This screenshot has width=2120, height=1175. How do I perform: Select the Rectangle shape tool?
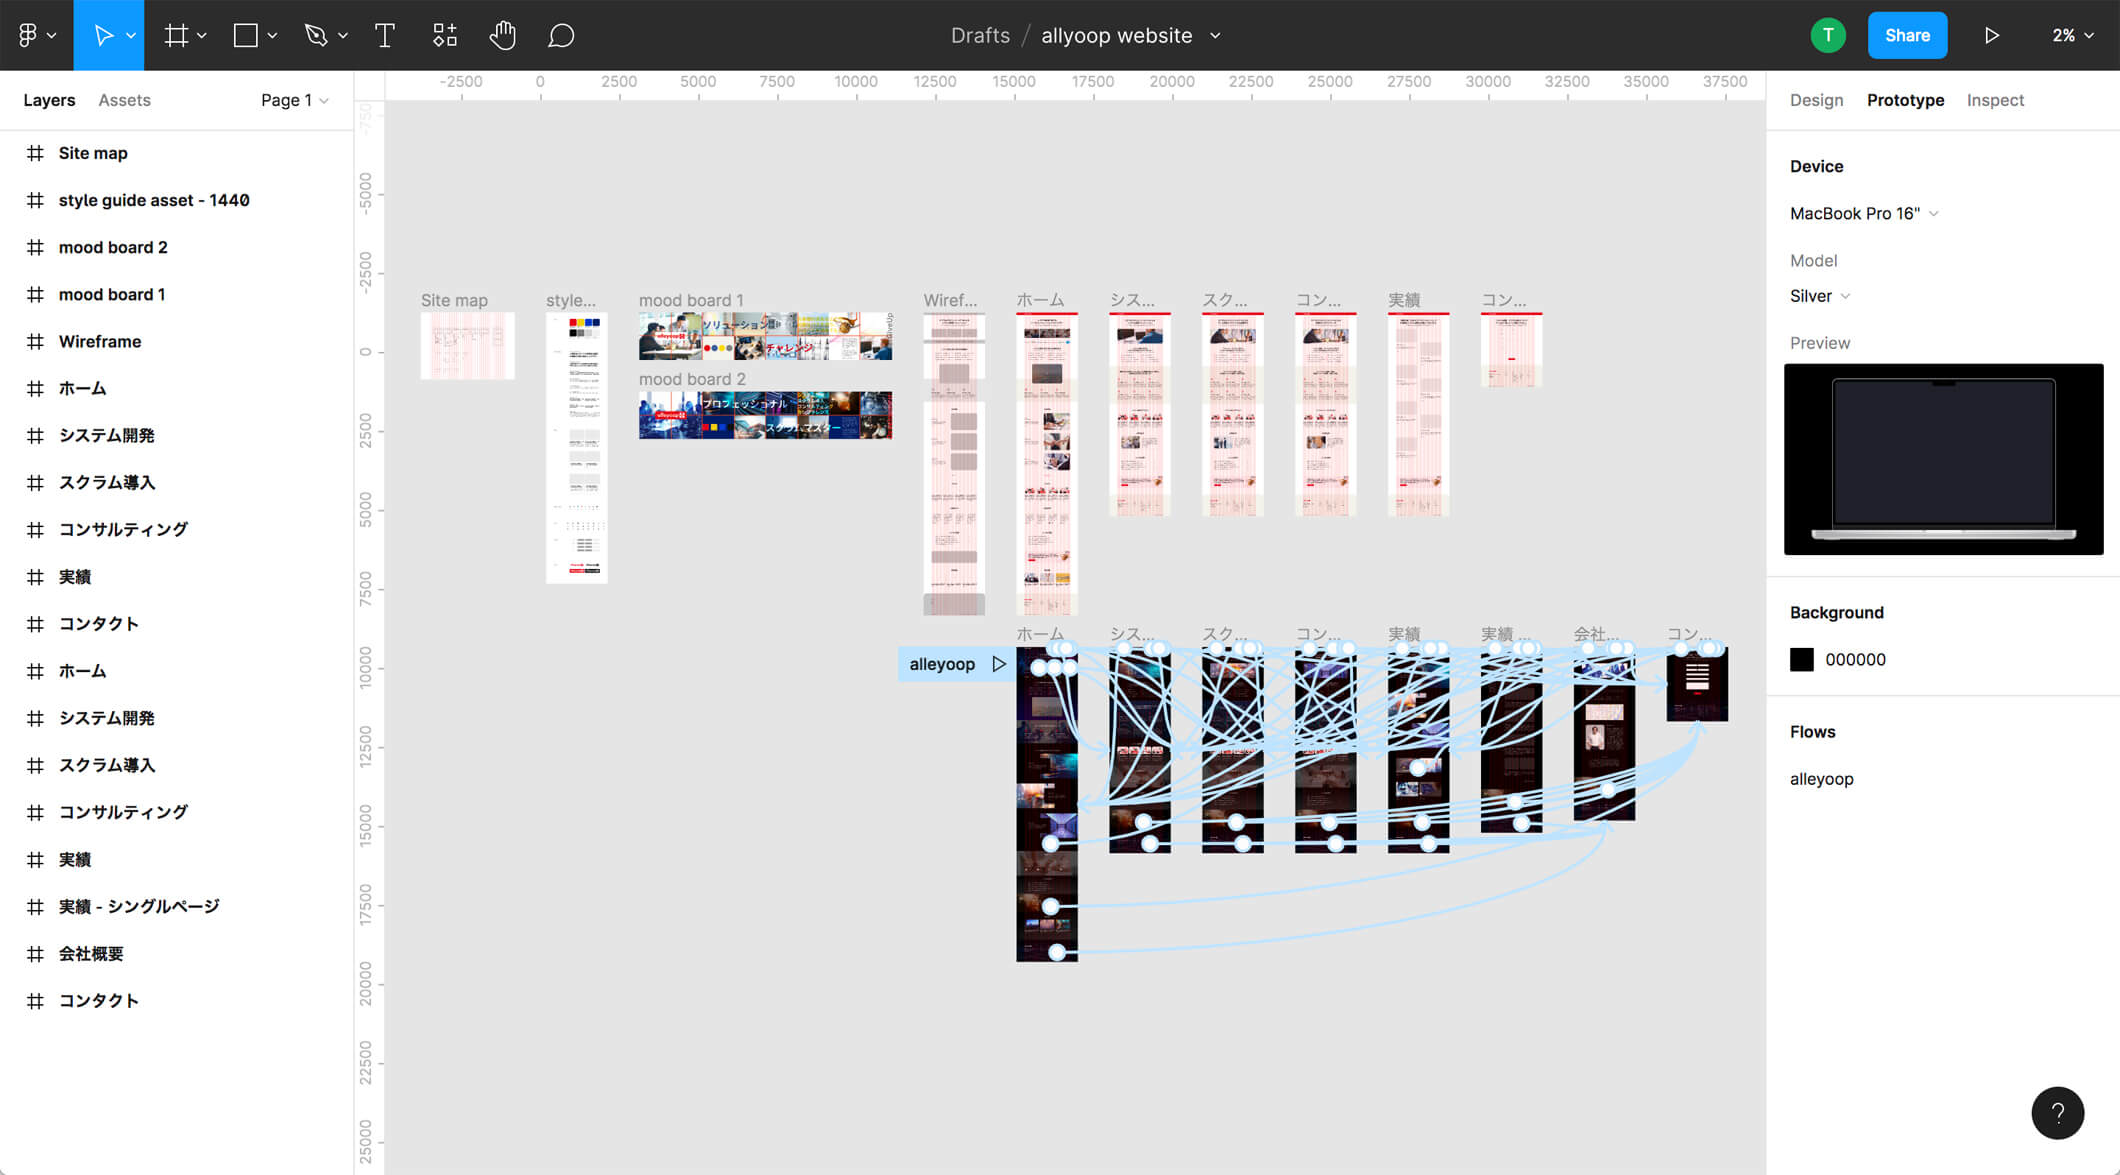tap(245, 35)
